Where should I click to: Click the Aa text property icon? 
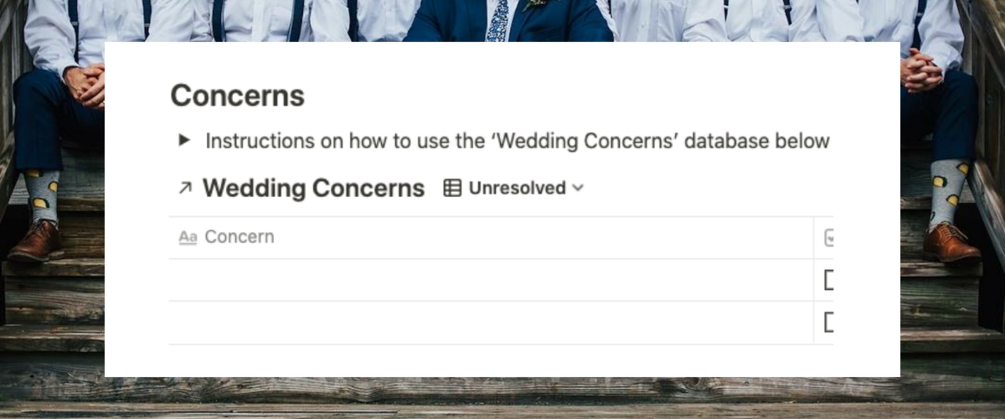coord(187,237)
